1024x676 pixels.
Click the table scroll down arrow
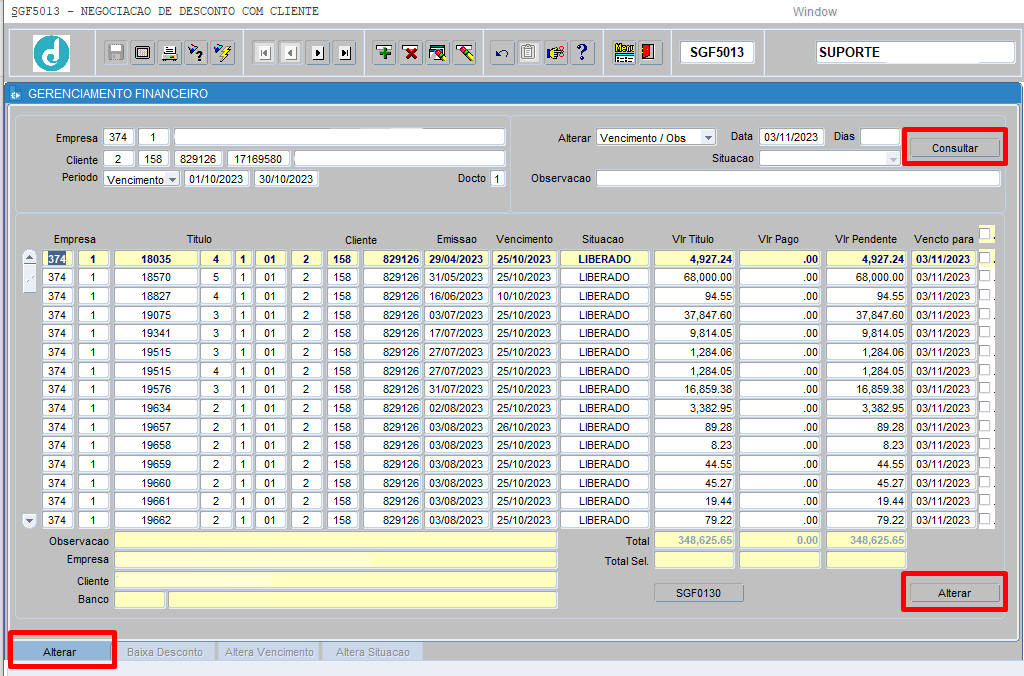point(29,521)
